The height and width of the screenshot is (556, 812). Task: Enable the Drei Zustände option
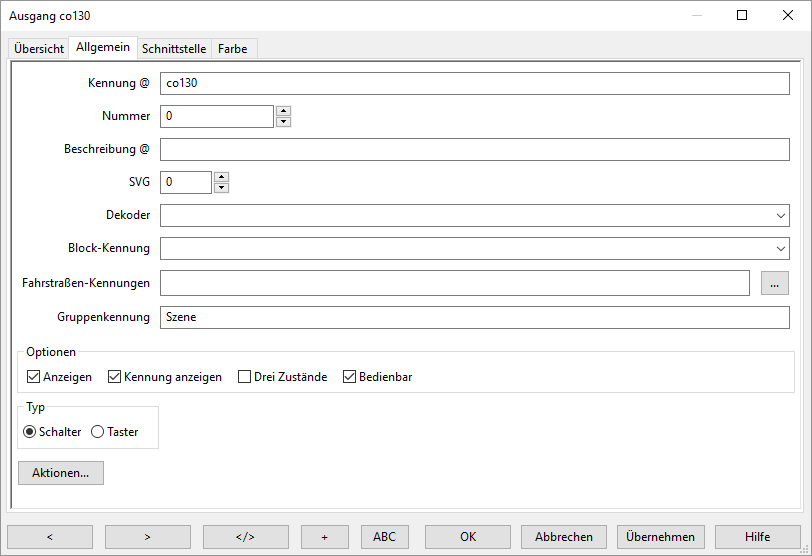pyautogui.click(x=245, y=377)
